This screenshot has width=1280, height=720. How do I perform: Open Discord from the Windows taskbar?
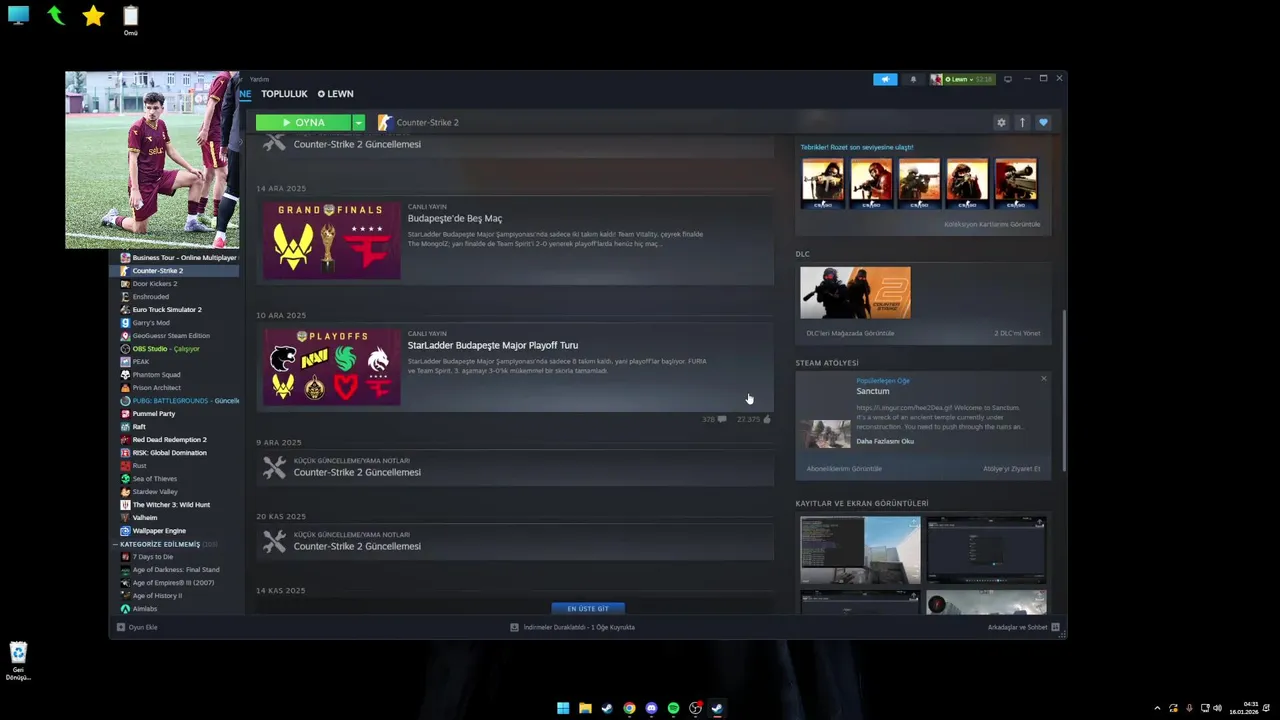point(651,708)
